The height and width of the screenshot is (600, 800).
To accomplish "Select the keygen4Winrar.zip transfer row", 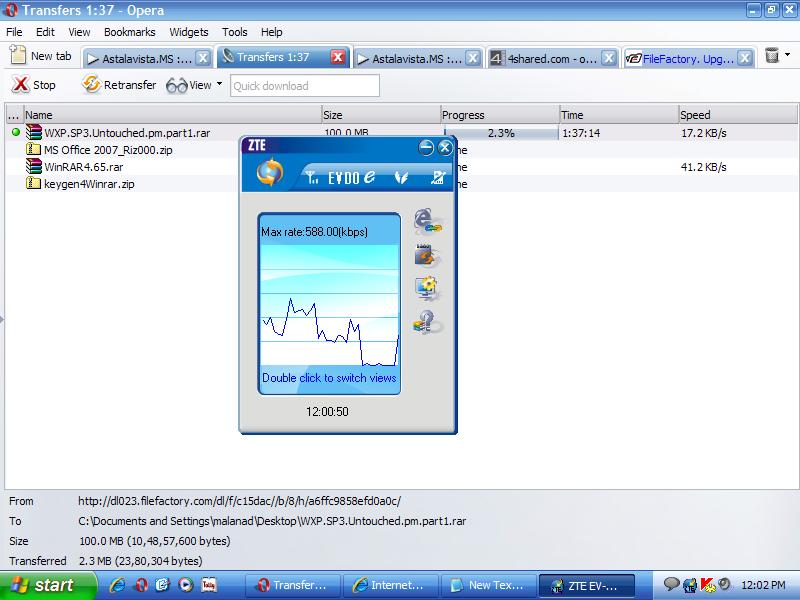I will 89,184.
